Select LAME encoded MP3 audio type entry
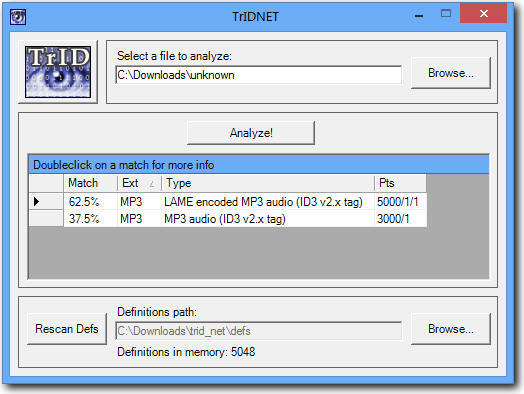 click(268, 202)
